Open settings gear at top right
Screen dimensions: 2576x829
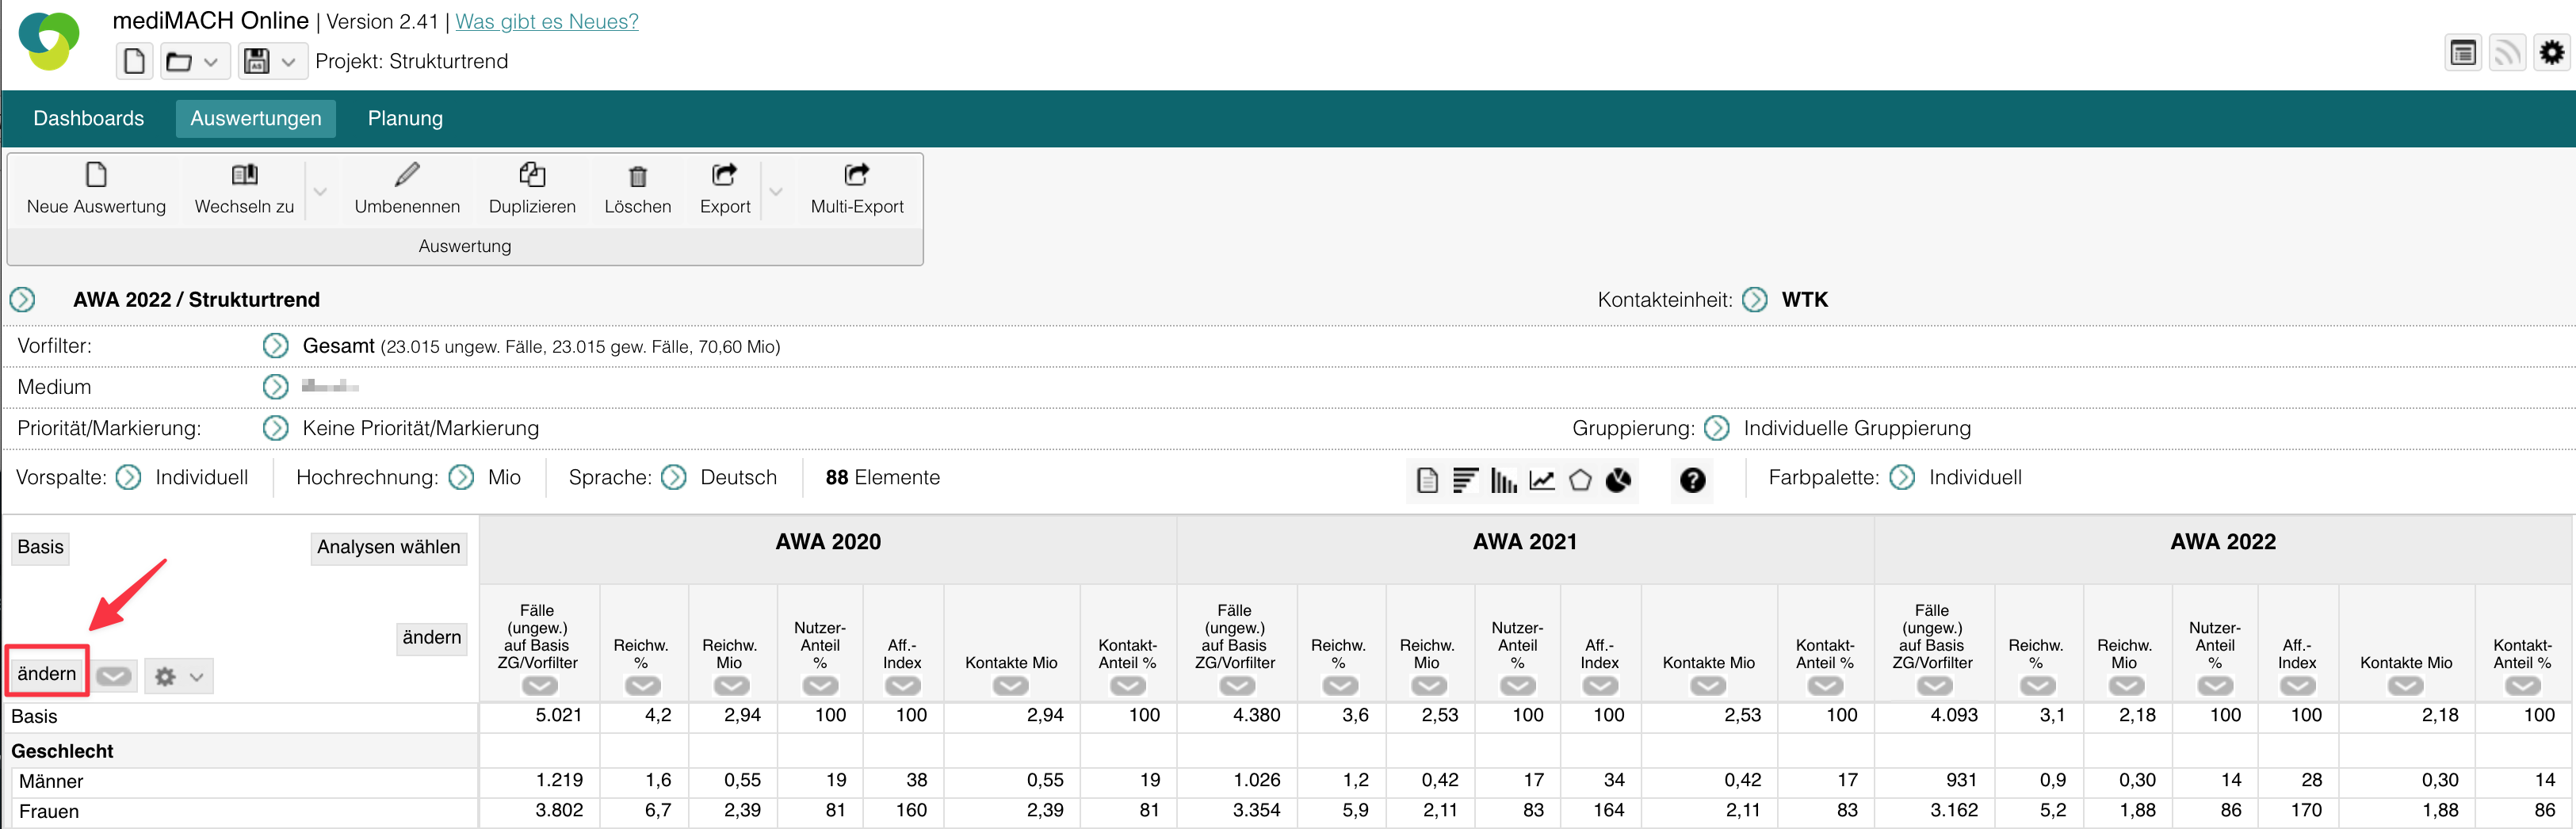click(x=2552, y=52)
